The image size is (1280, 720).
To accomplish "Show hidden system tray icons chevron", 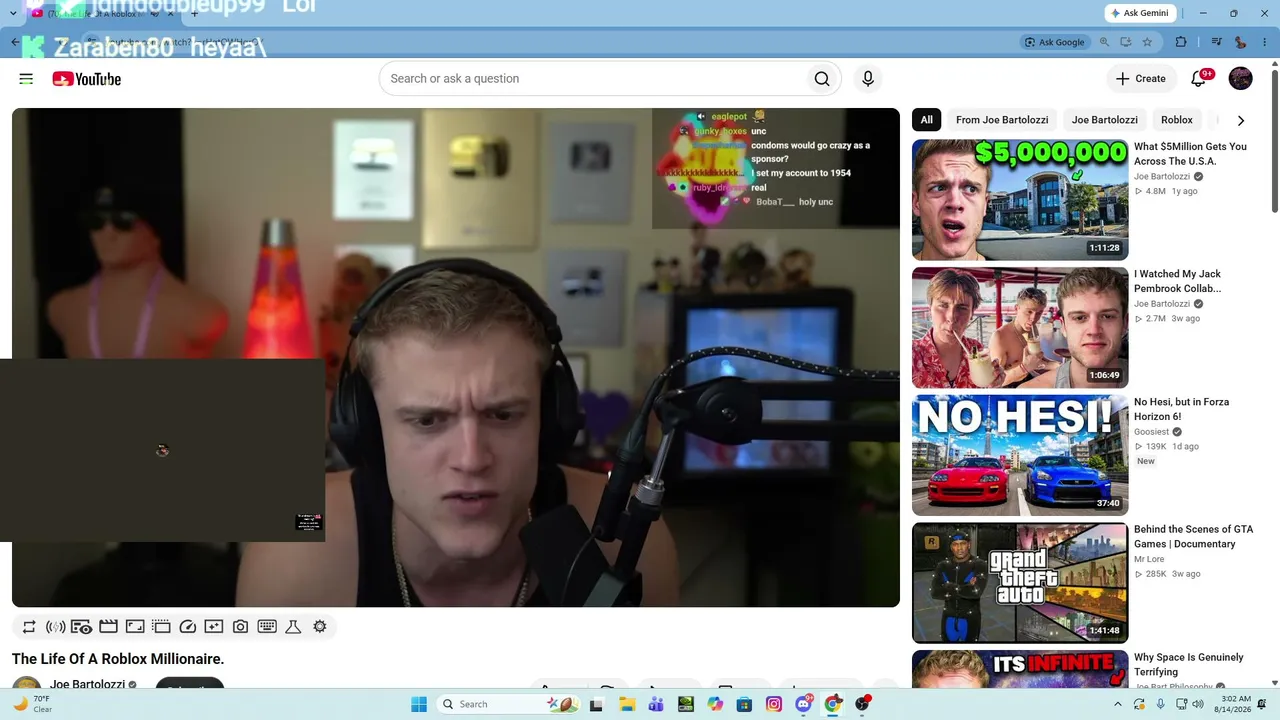I will click(1118, 704).
